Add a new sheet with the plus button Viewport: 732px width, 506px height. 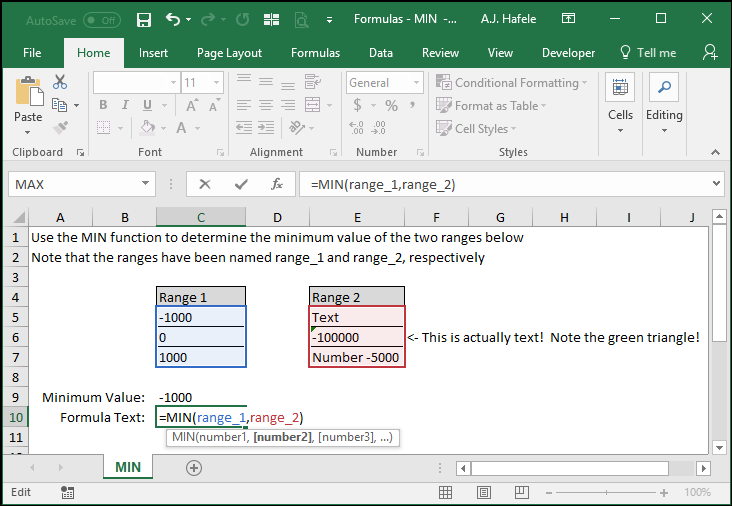pos(194,468)
